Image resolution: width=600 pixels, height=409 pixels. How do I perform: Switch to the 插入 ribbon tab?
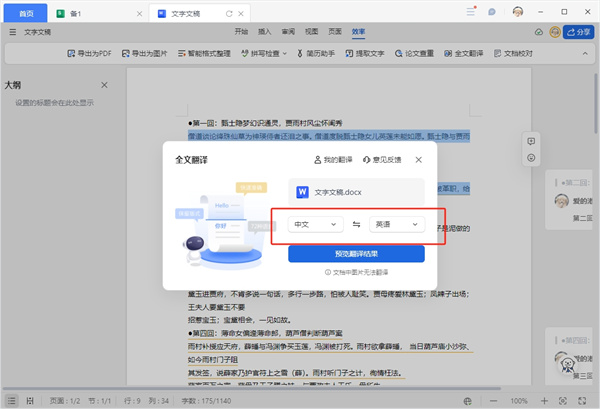click(265, 31)
